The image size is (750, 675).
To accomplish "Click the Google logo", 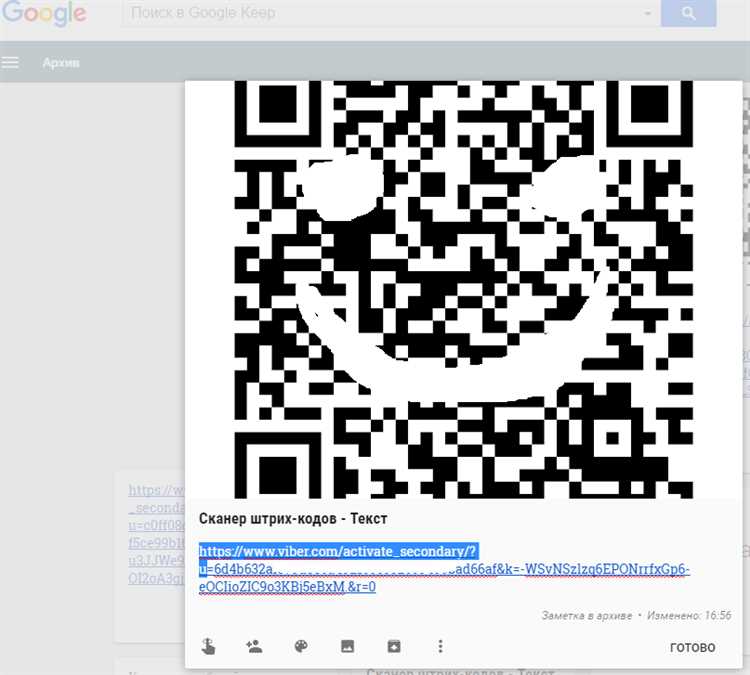I will (x=44, y=13).
